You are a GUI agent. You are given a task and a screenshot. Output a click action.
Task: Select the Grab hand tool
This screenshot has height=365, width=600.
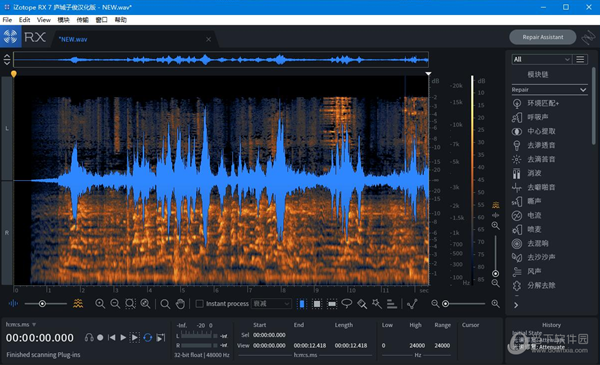[x=180, y=304]
